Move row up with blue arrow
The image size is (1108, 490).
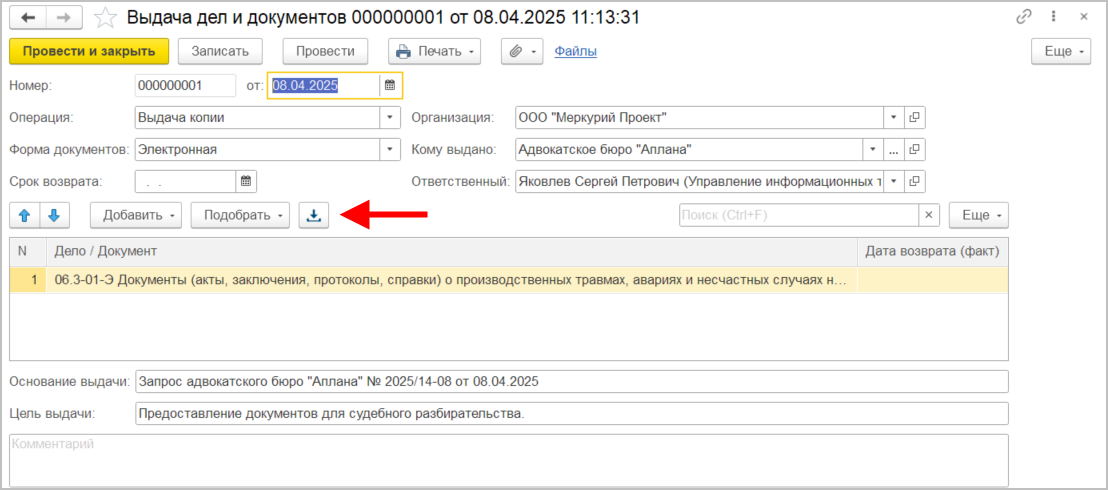[x=25, y=216]
